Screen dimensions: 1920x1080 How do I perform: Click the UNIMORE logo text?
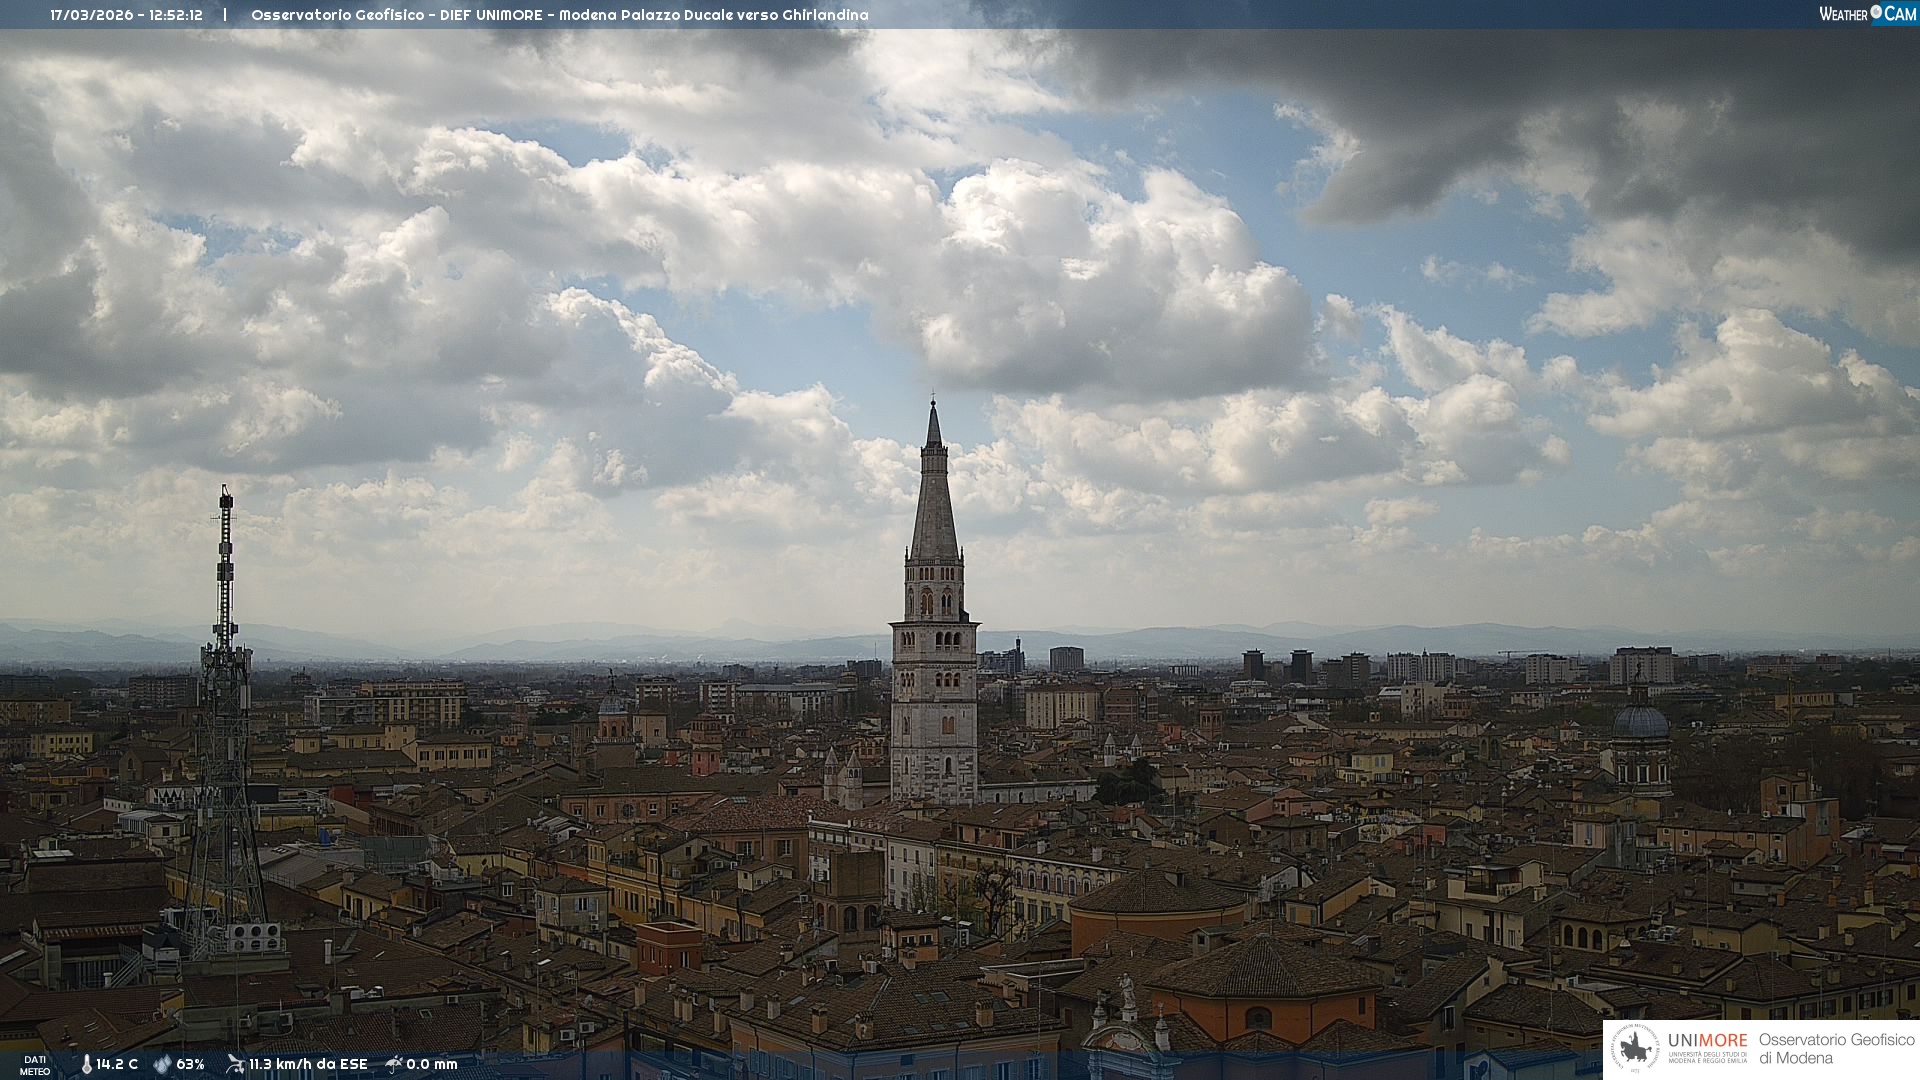[1707, 1040]
